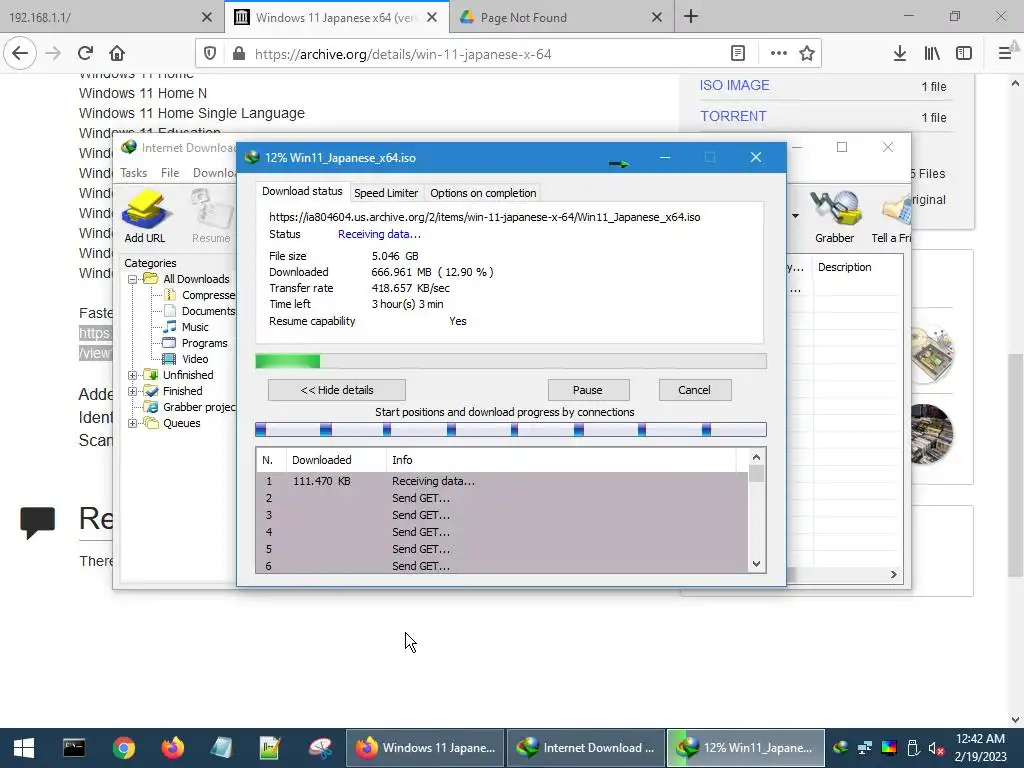
Task: Click the connections list scrollbar up arrow
Action: click(x=756, y=457)
